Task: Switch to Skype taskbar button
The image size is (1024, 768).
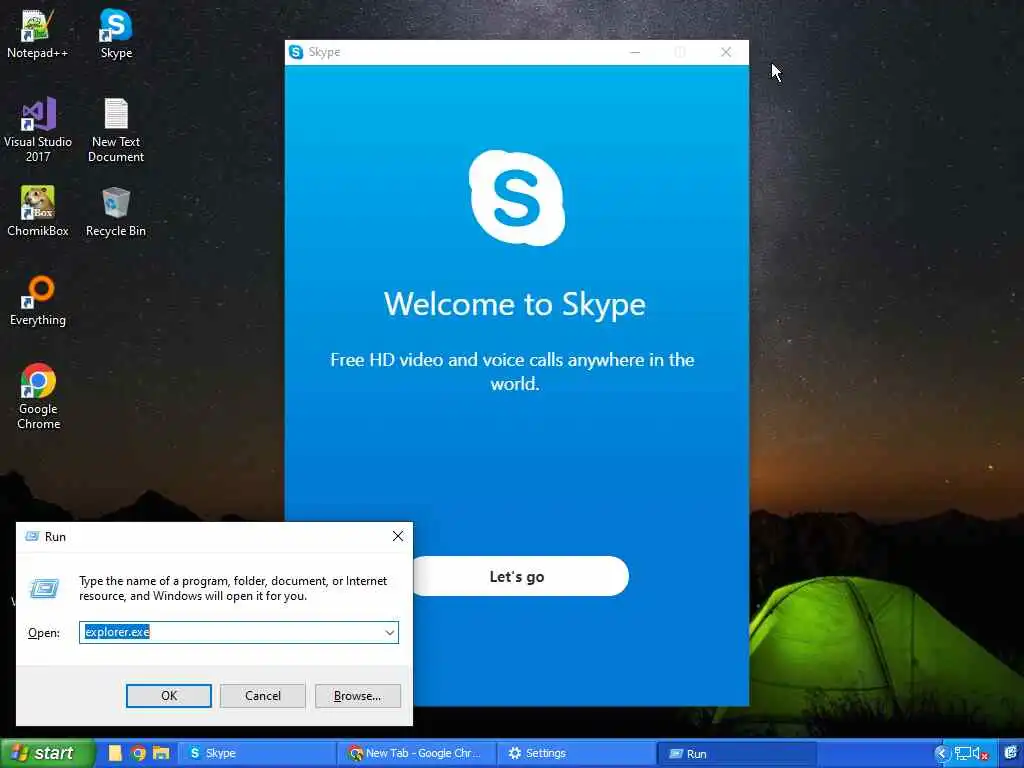Action: click(257, 753)
